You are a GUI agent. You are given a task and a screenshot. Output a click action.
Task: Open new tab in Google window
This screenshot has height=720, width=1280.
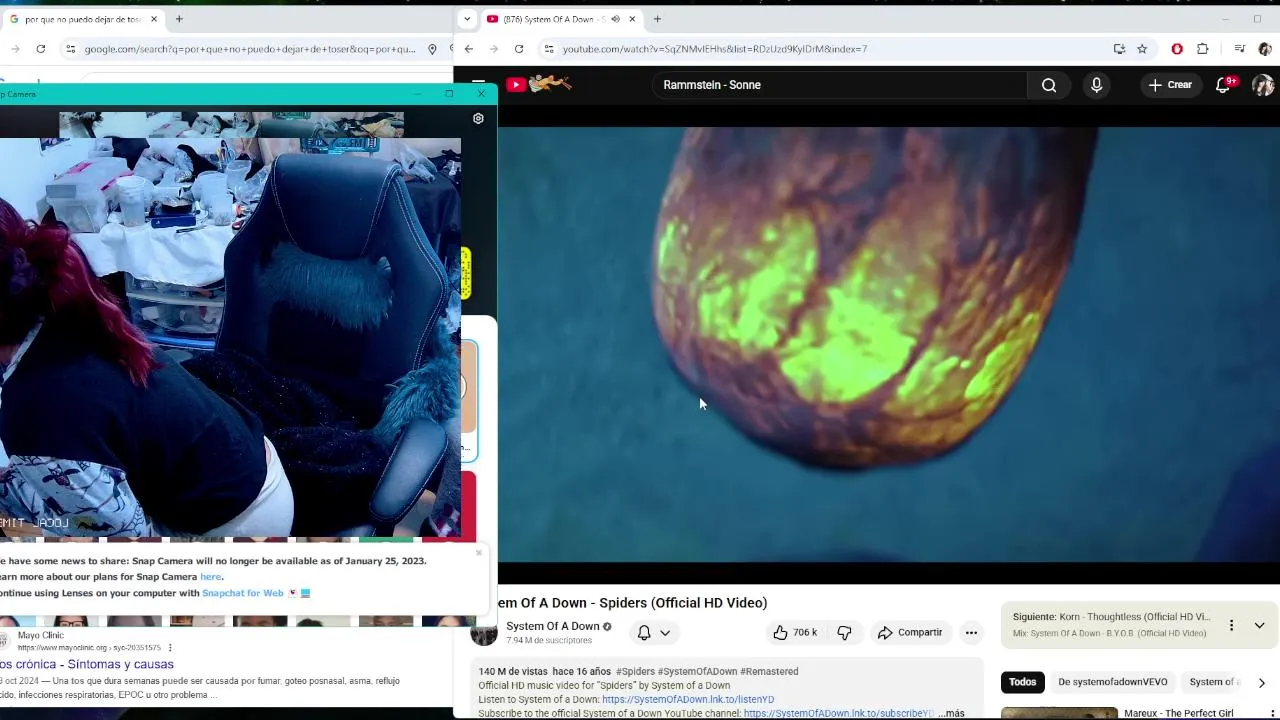(x=179, y=19)
